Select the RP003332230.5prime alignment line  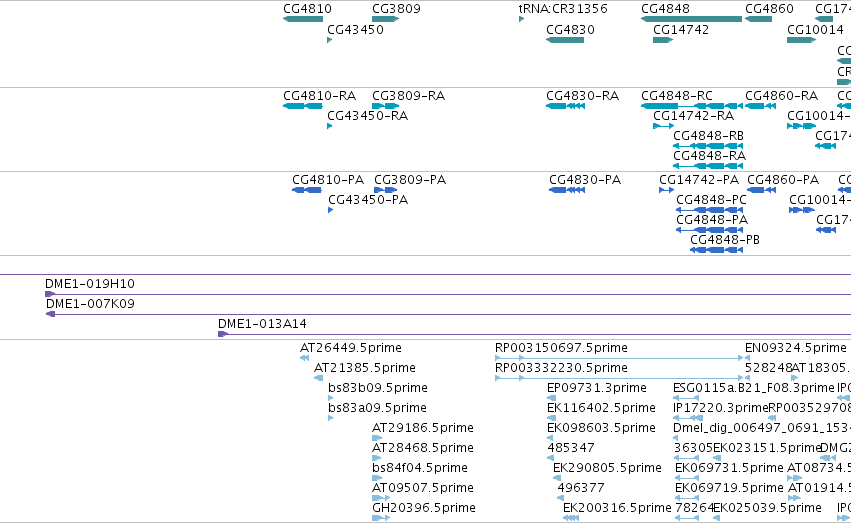[619, 378]
